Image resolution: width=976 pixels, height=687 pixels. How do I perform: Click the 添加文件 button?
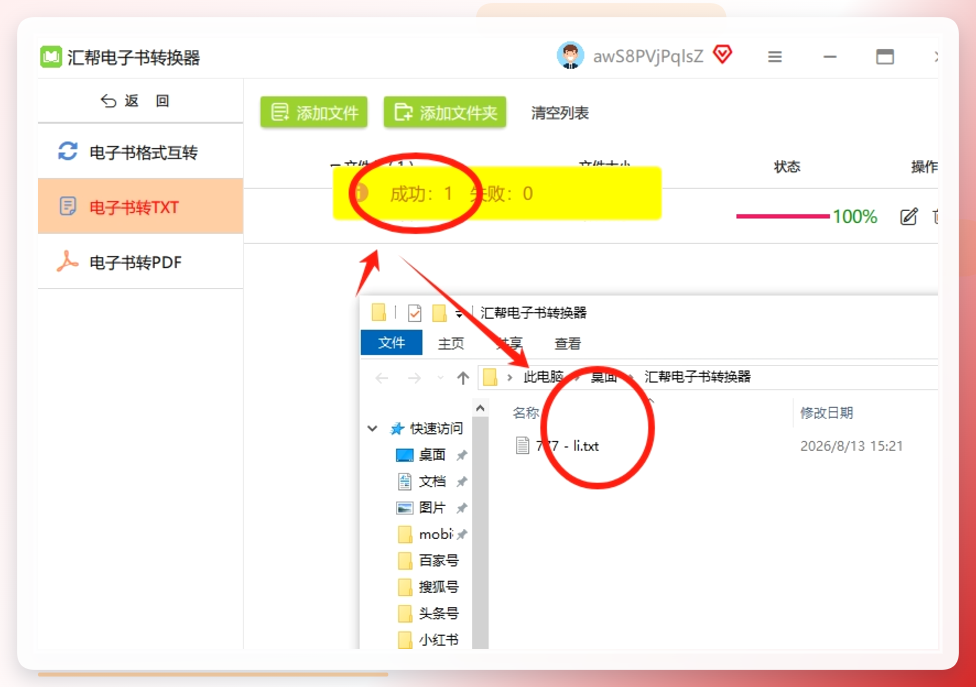[x=314, y=112]
